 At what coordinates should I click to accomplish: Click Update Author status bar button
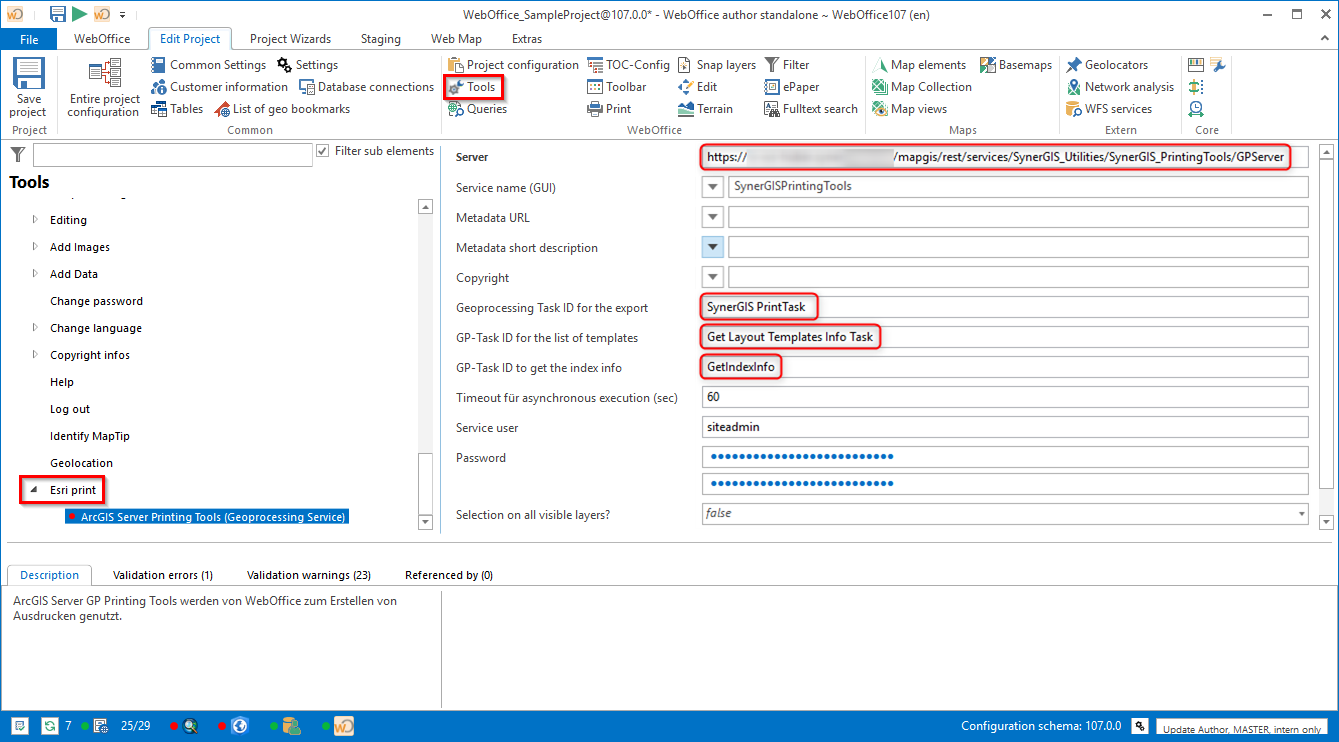[1240, 727]
